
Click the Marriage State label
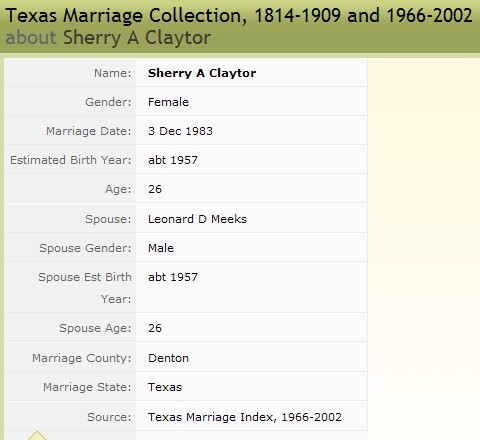pos(87,387)
